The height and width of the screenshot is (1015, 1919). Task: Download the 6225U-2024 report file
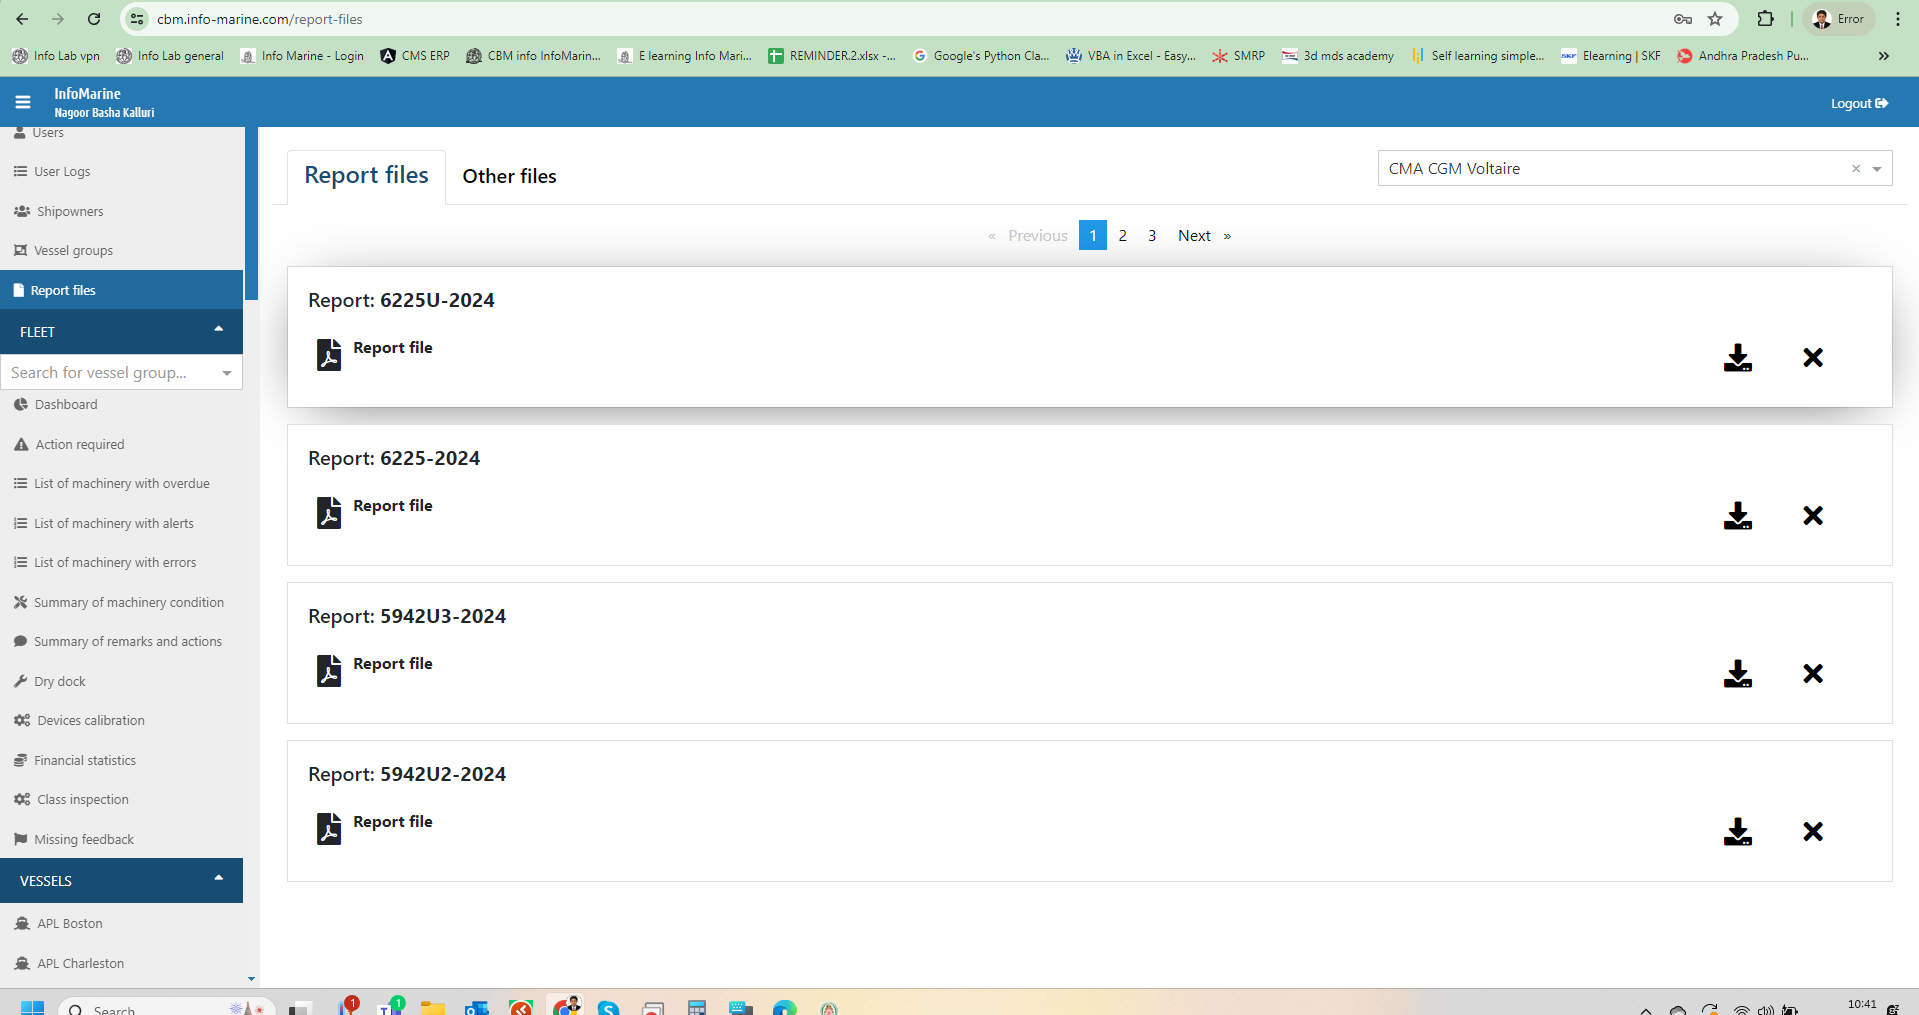click(1737, 358)
